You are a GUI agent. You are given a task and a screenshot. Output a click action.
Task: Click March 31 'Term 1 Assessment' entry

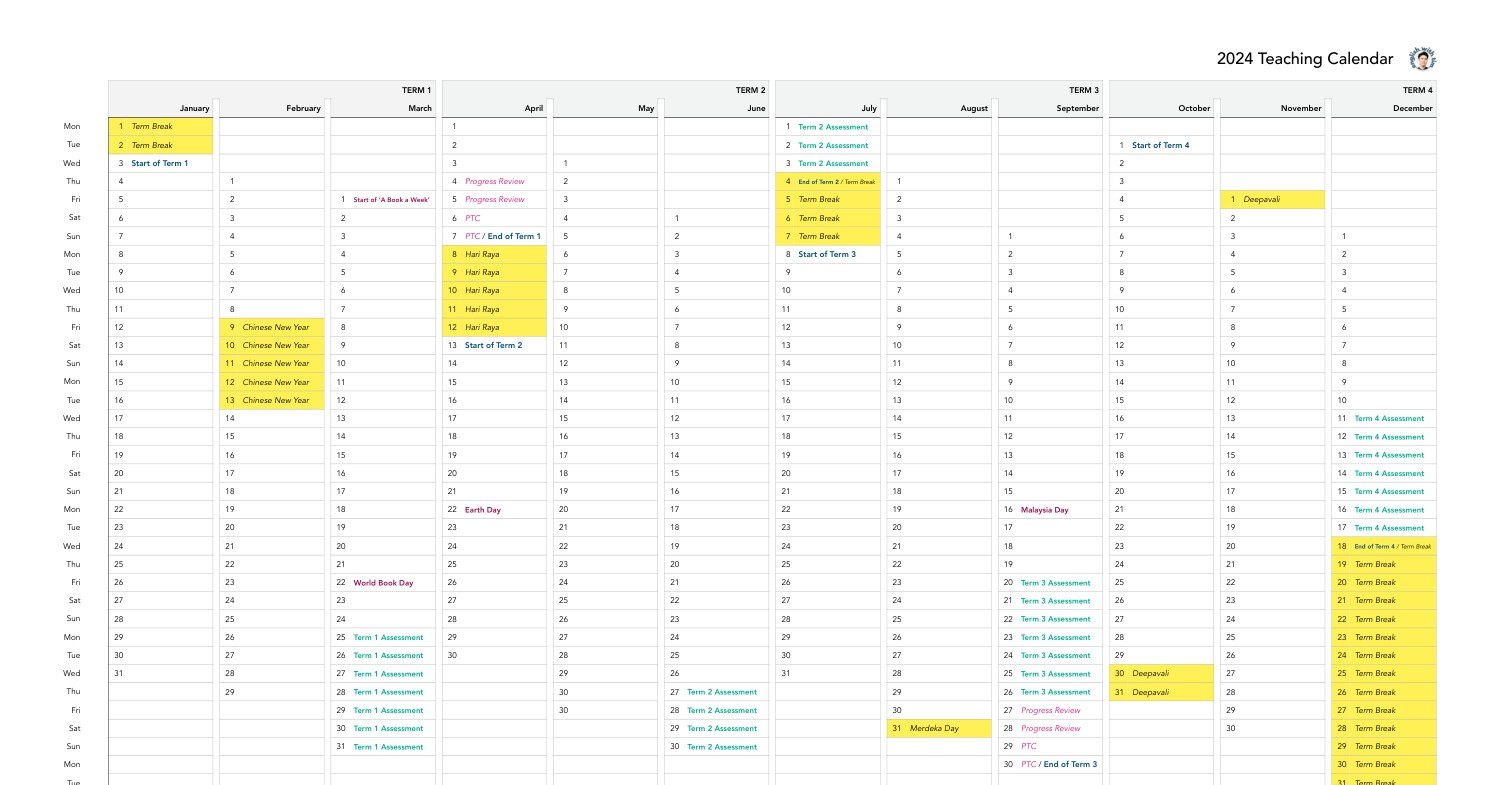tap(388, 746)
